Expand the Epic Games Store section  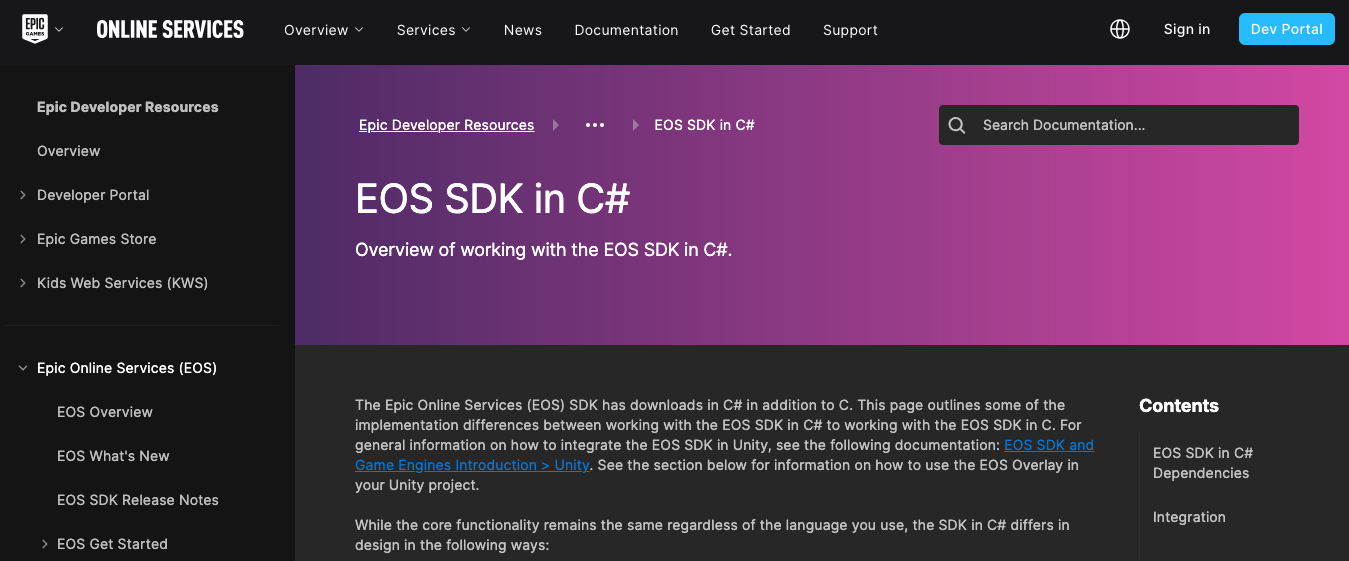click(x=23, y=239)
